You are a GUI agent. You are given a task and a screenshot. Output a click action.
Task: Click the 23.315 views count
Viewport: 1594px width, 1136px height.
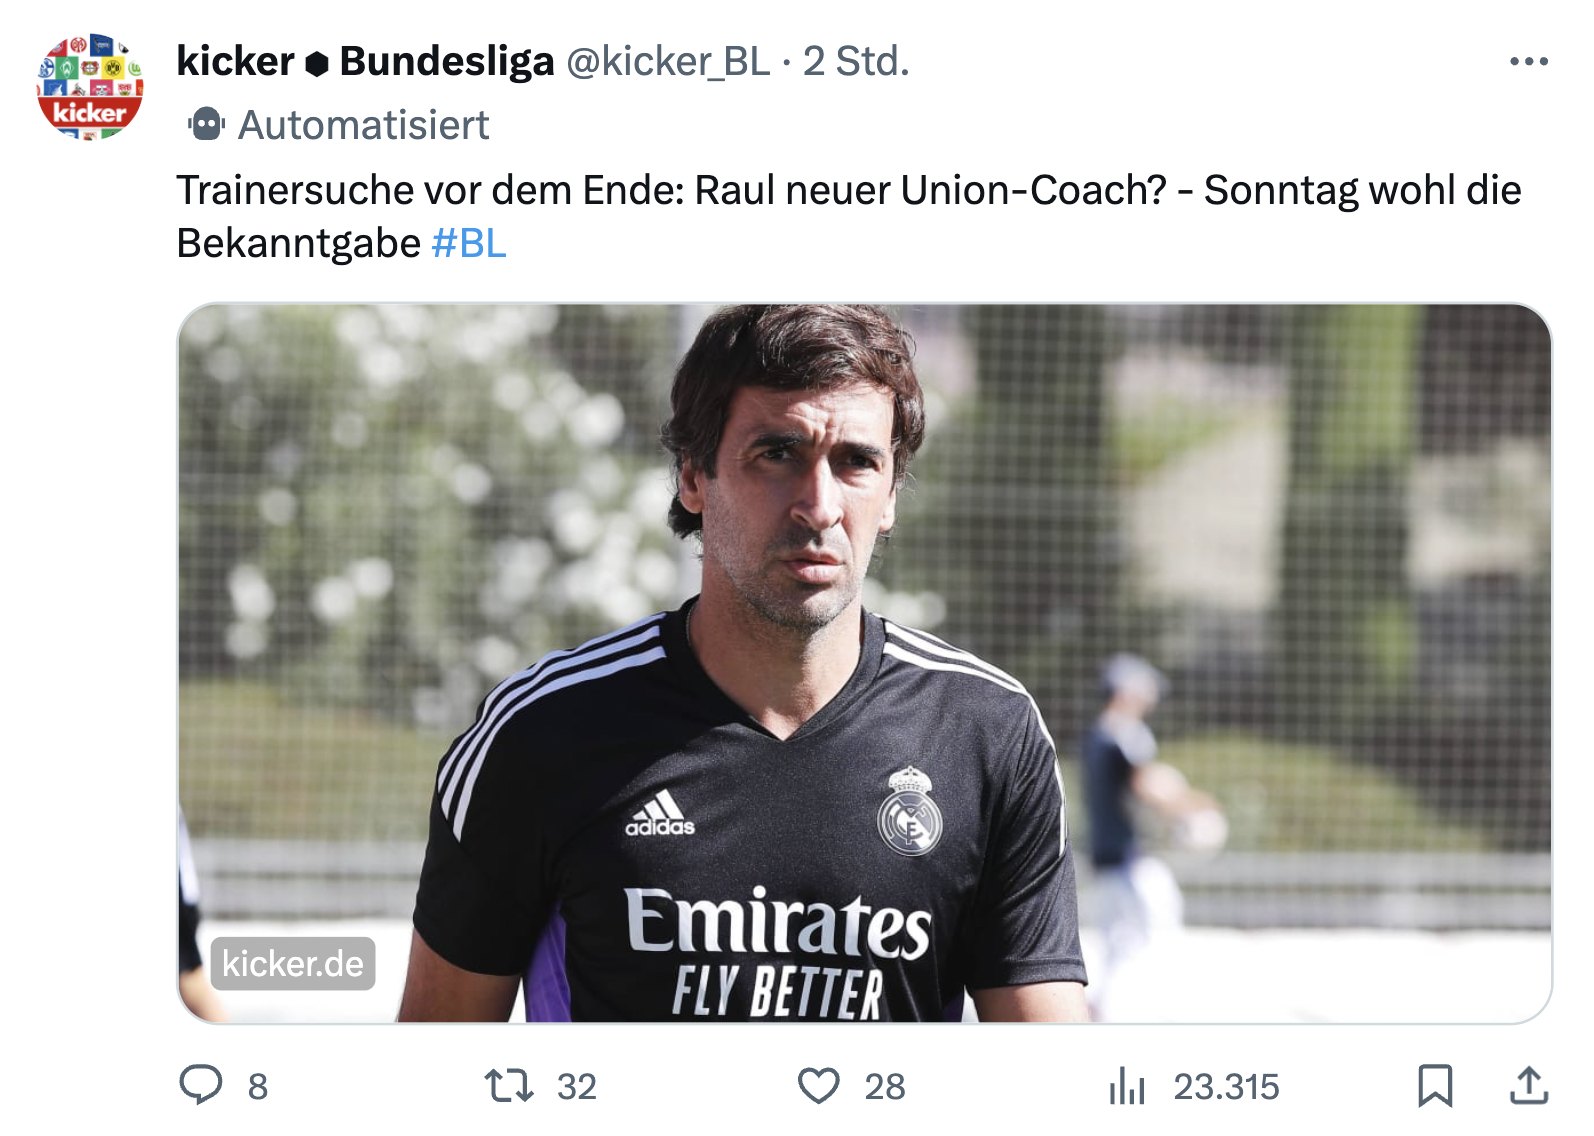pos(1226,1086)
